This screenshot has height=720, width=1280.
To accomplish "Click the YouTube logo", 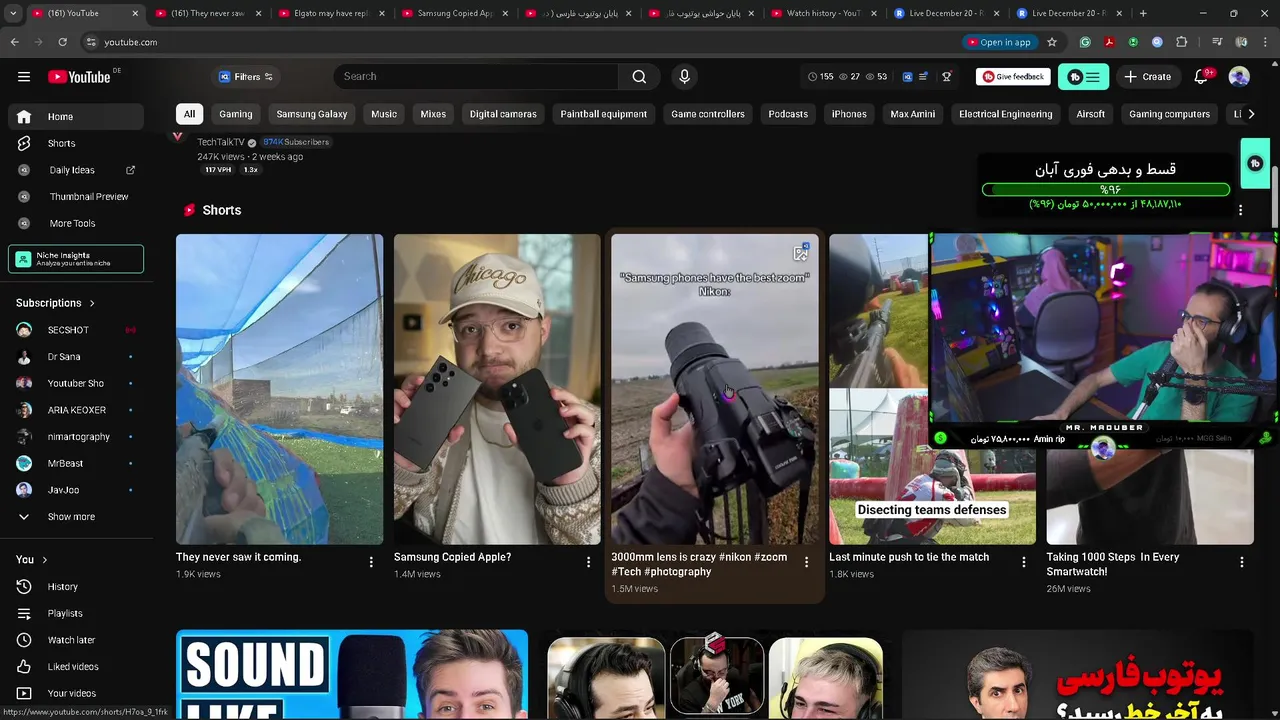I will point(79,77).
